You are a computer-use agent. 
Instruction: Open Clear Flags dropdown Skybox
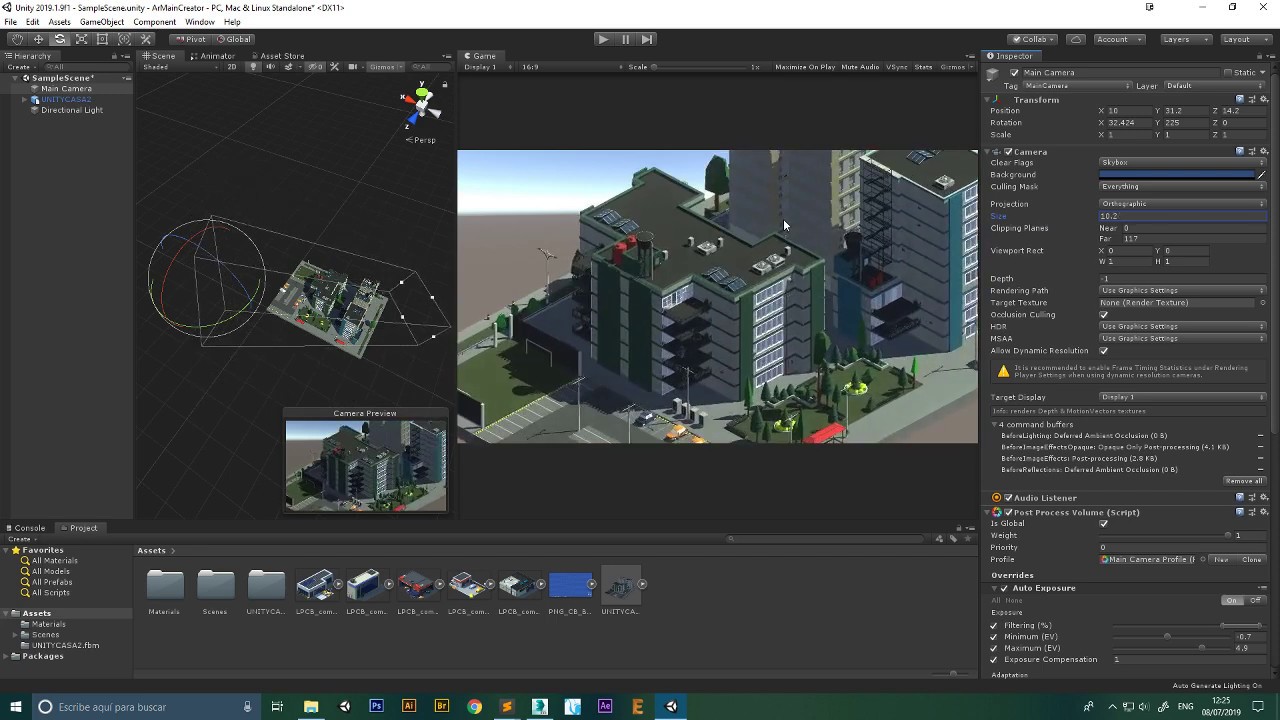1182,162
